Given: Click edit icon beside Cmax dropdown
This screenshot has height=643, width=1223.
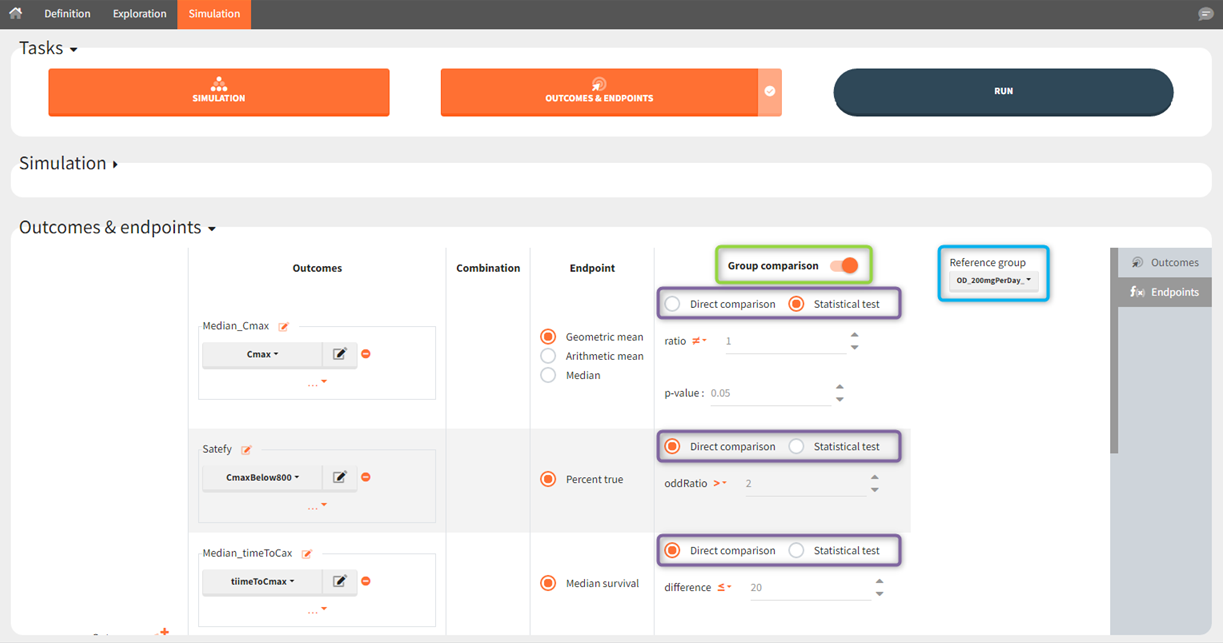Looking at the screenshot, I should pyautogui.click(x=340, y=354).
